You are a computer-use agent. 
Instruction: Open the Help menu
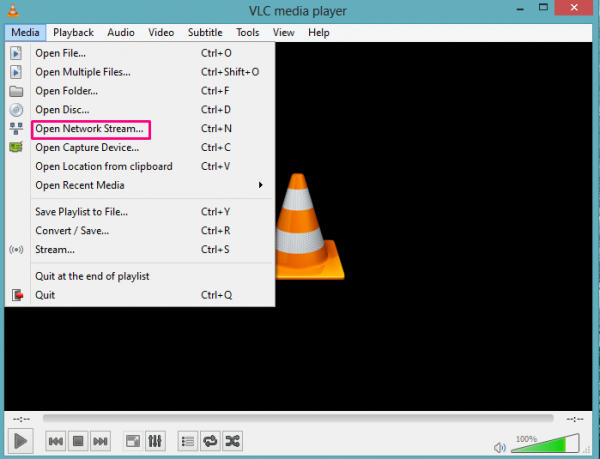pos(319,33)
